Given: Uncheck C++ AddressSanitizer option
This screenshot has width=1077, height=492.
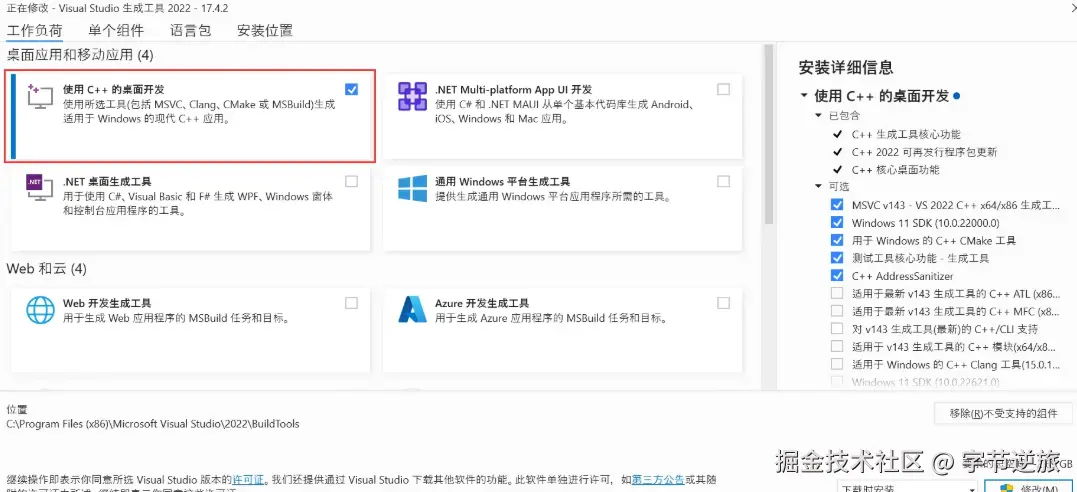Looking at the screenshot, I should coord(837,276).
